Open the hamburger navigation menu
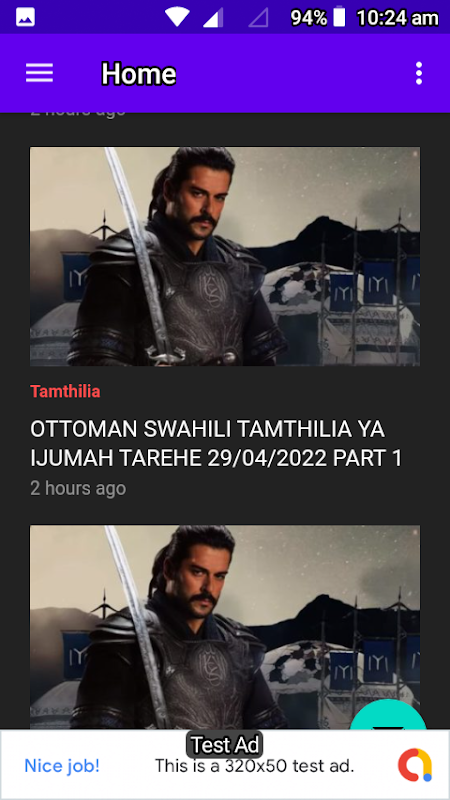This screenshot has width=450, height=800. [x=39, y=73]
